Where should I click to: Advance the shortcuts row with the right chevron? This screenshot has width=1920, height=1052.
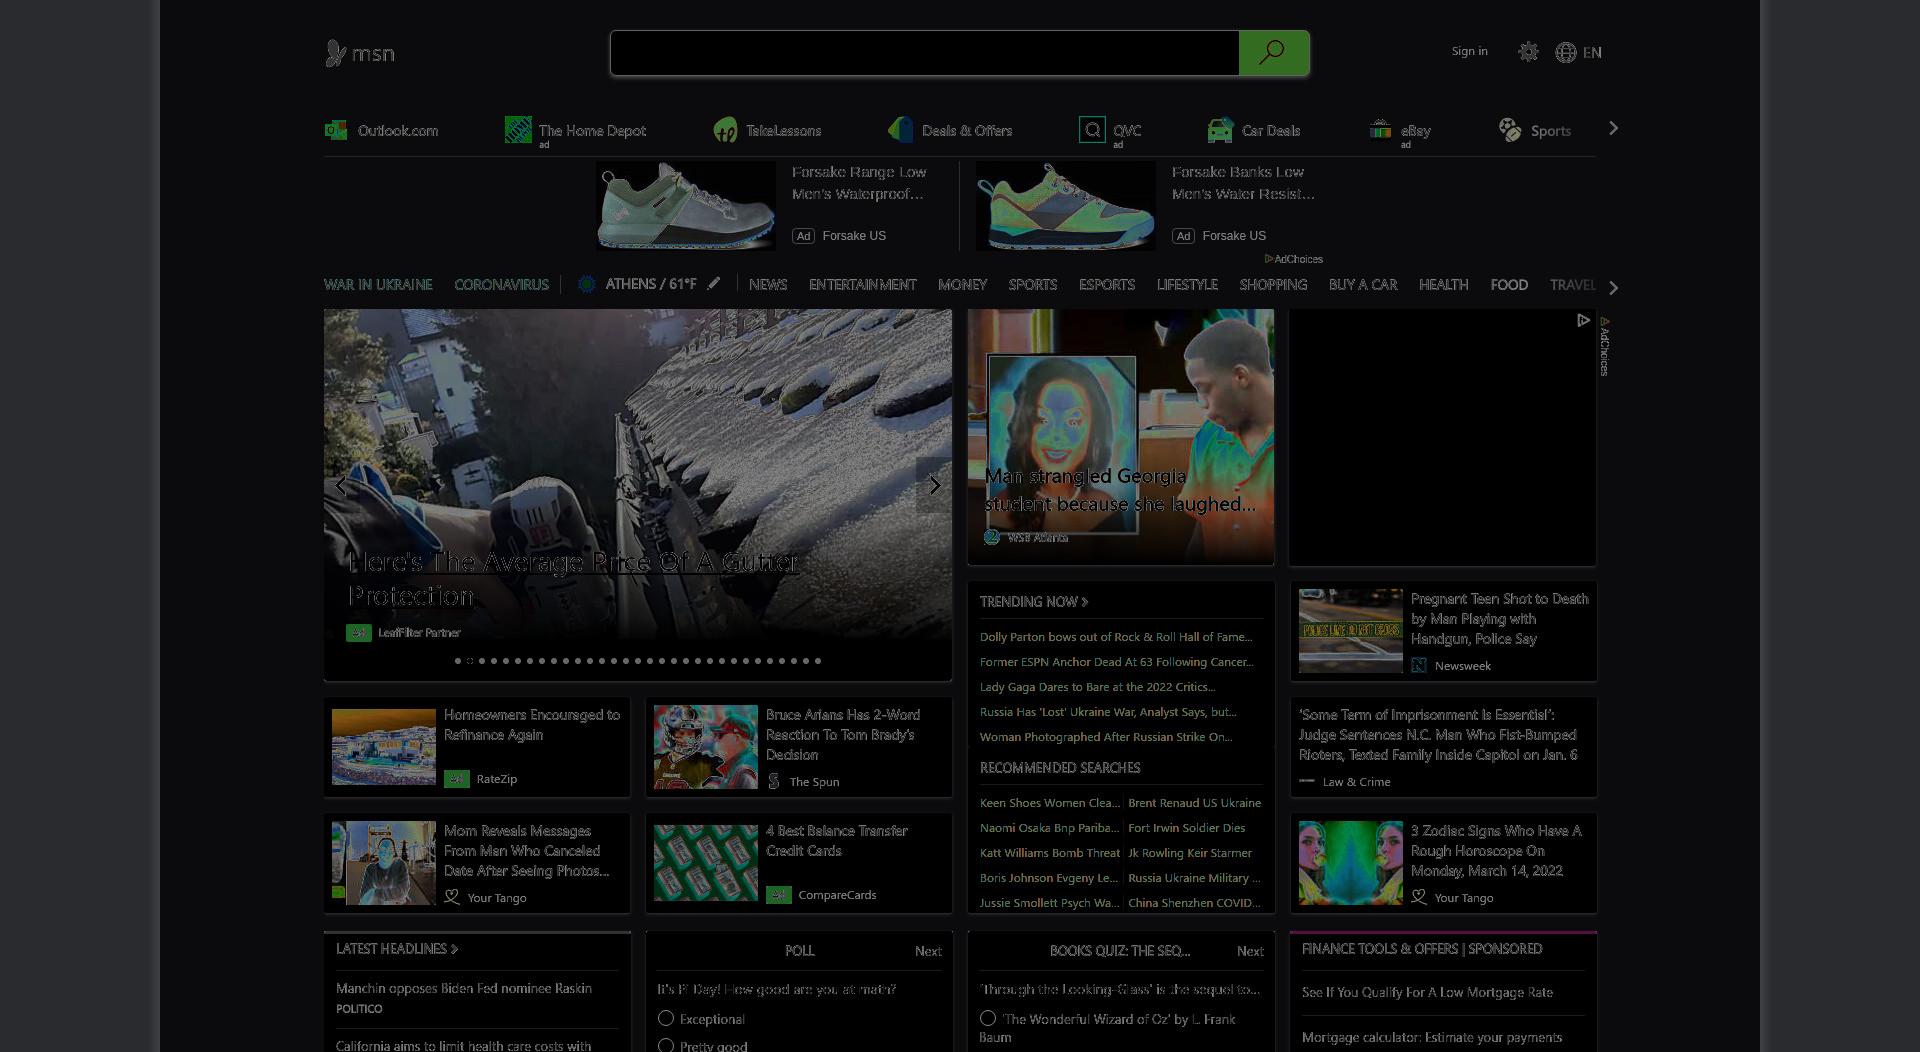click(x=1613, y=129)
